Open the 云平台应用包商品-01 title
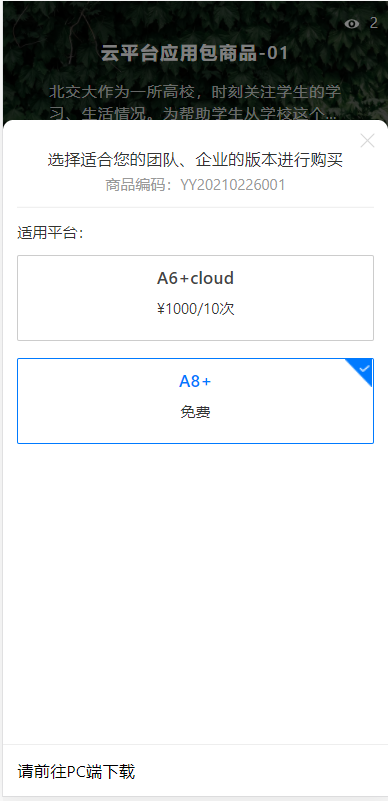Image resolution: width=388 pixels, height=801 pixels. pyautogui.click(x=195, y=53)
